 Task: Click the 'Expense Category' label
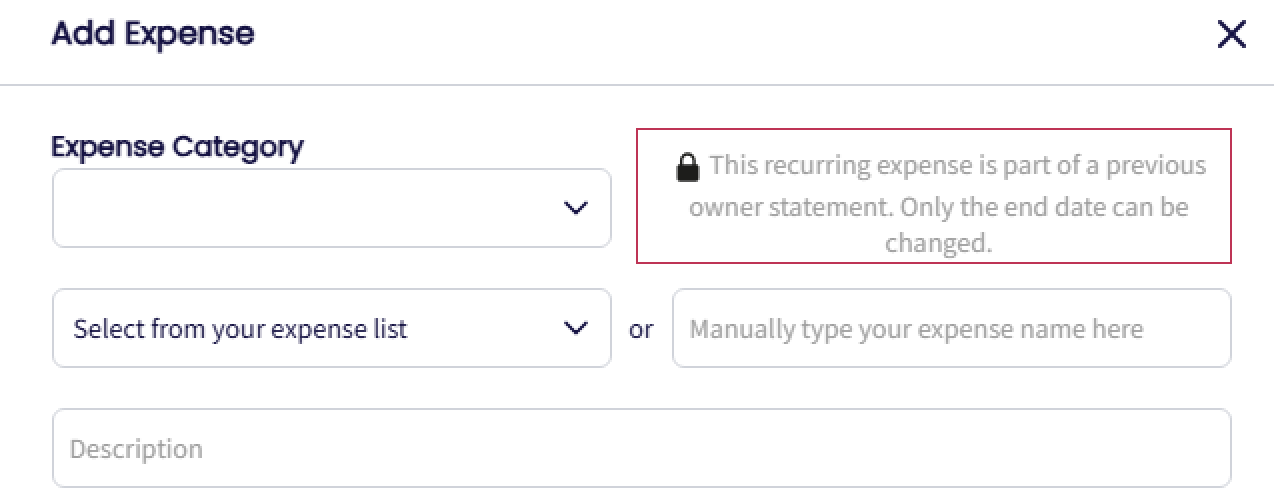pos(177,147)
